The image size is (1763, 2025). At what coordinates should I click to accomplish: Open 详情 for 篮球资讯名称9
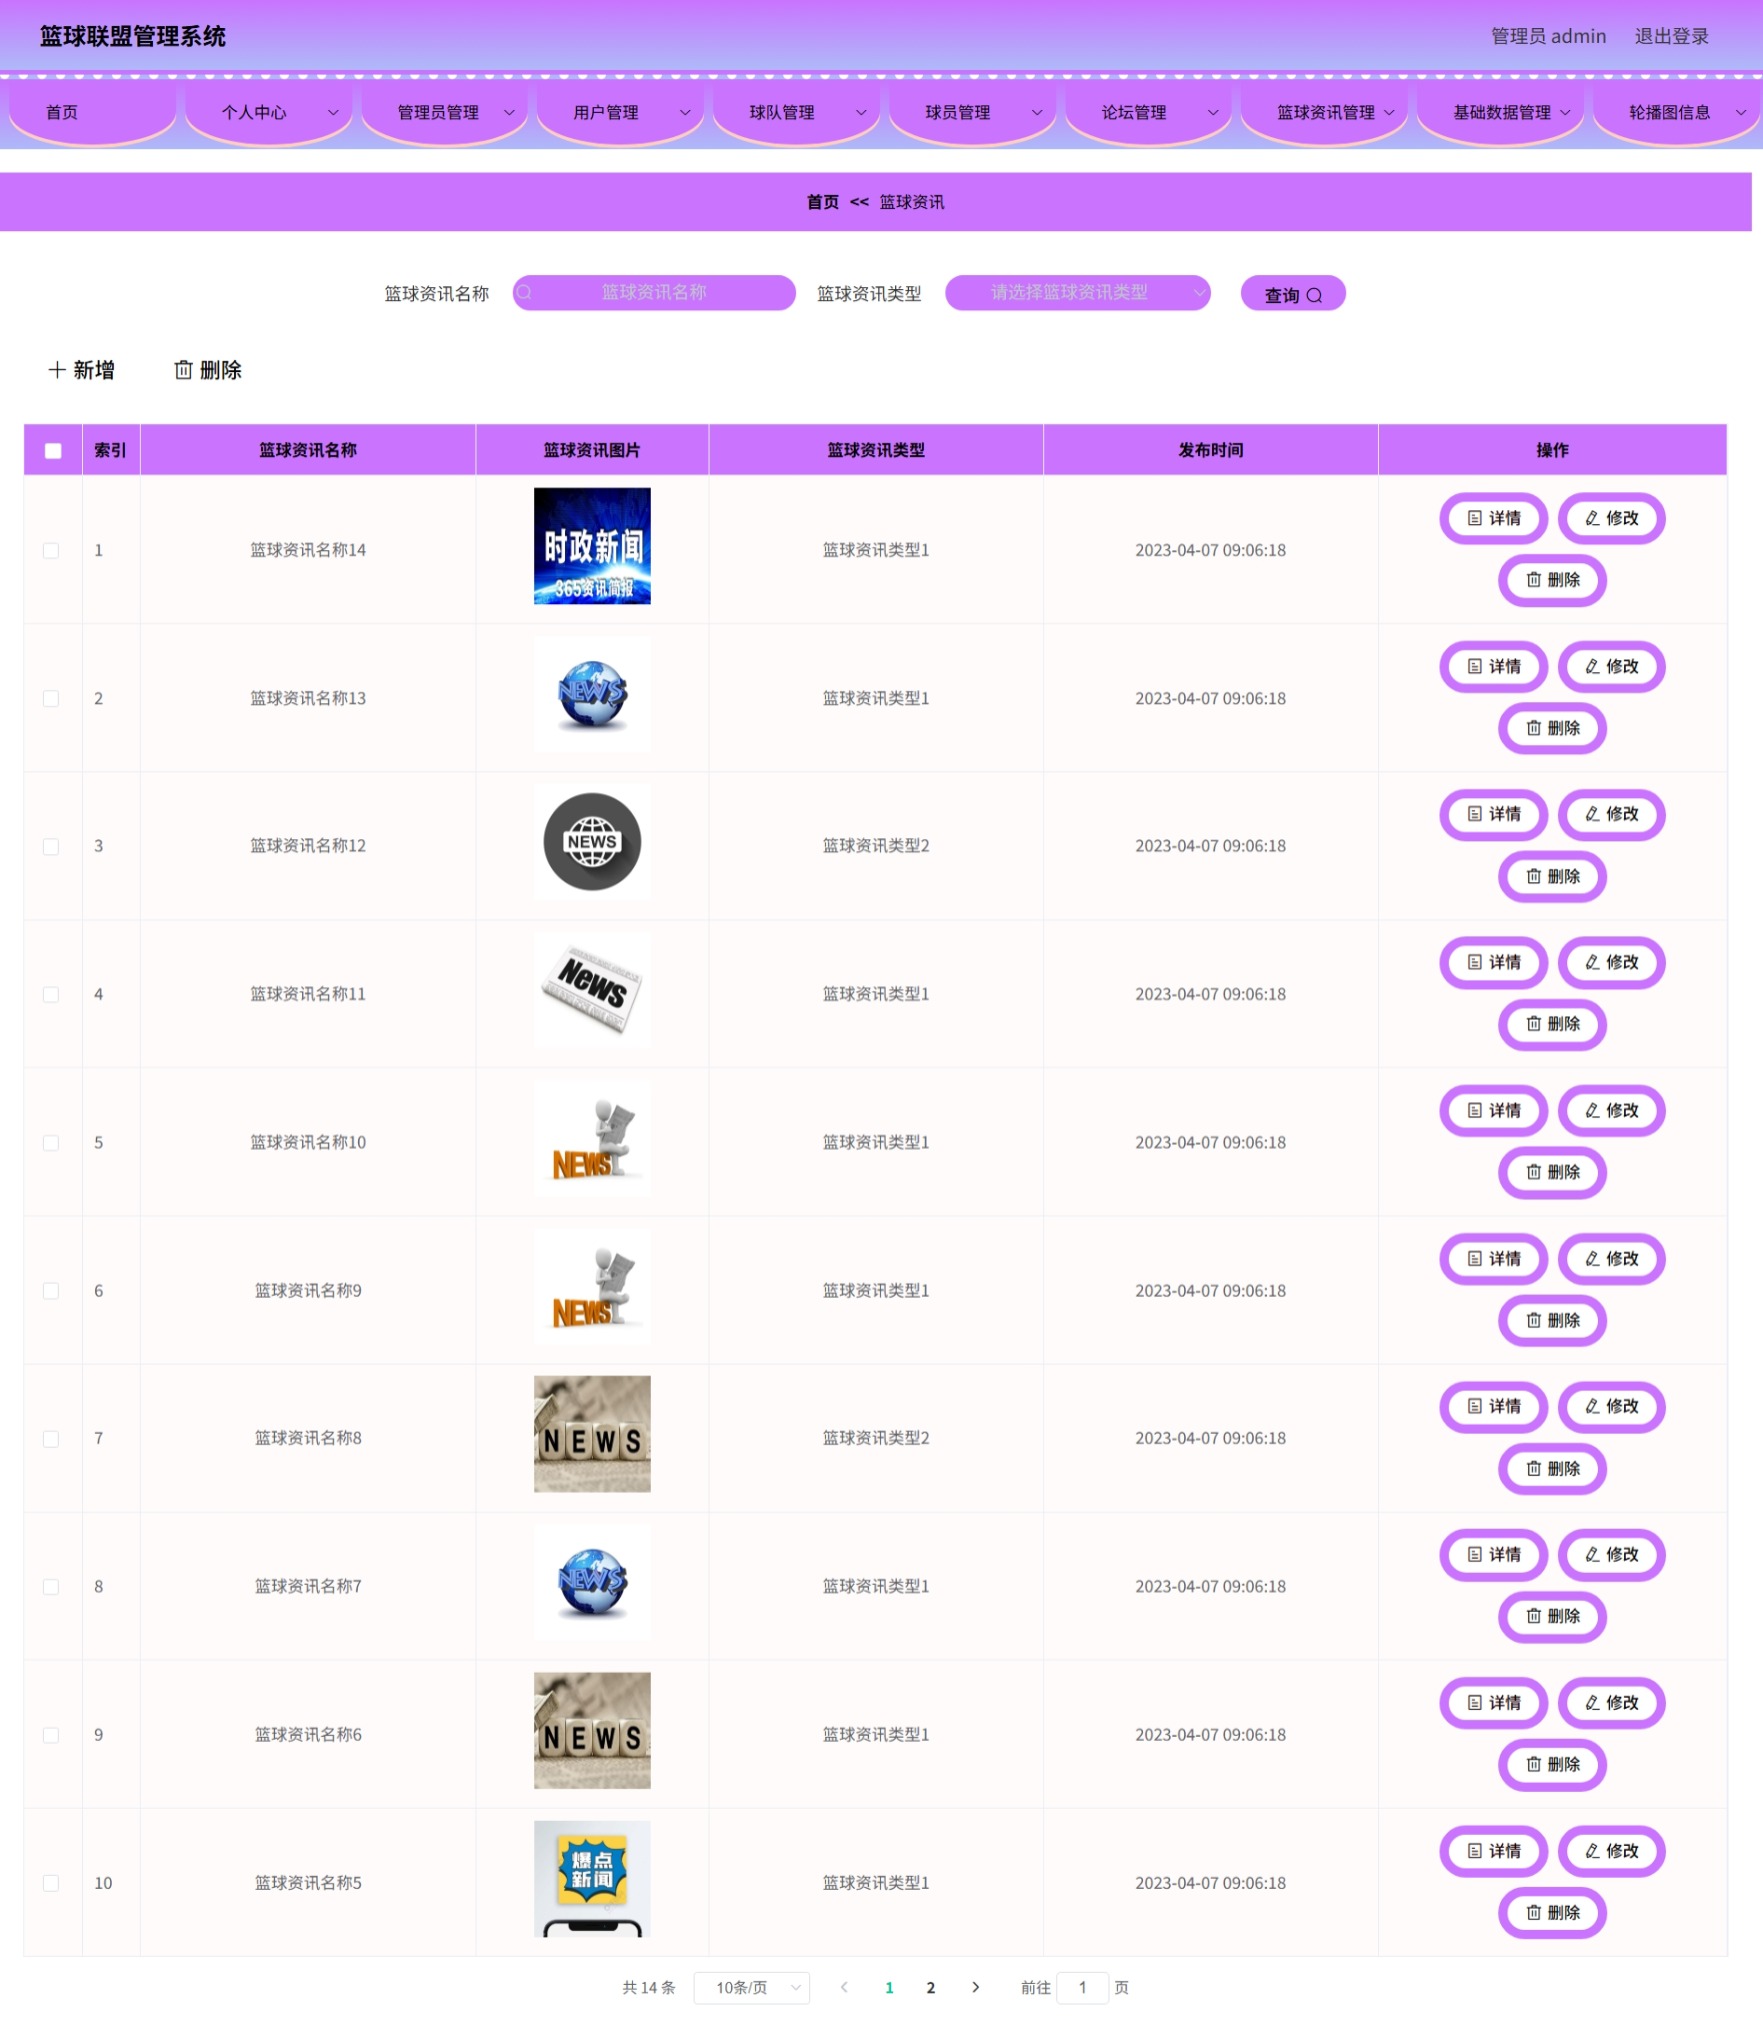(1494, 1258)
